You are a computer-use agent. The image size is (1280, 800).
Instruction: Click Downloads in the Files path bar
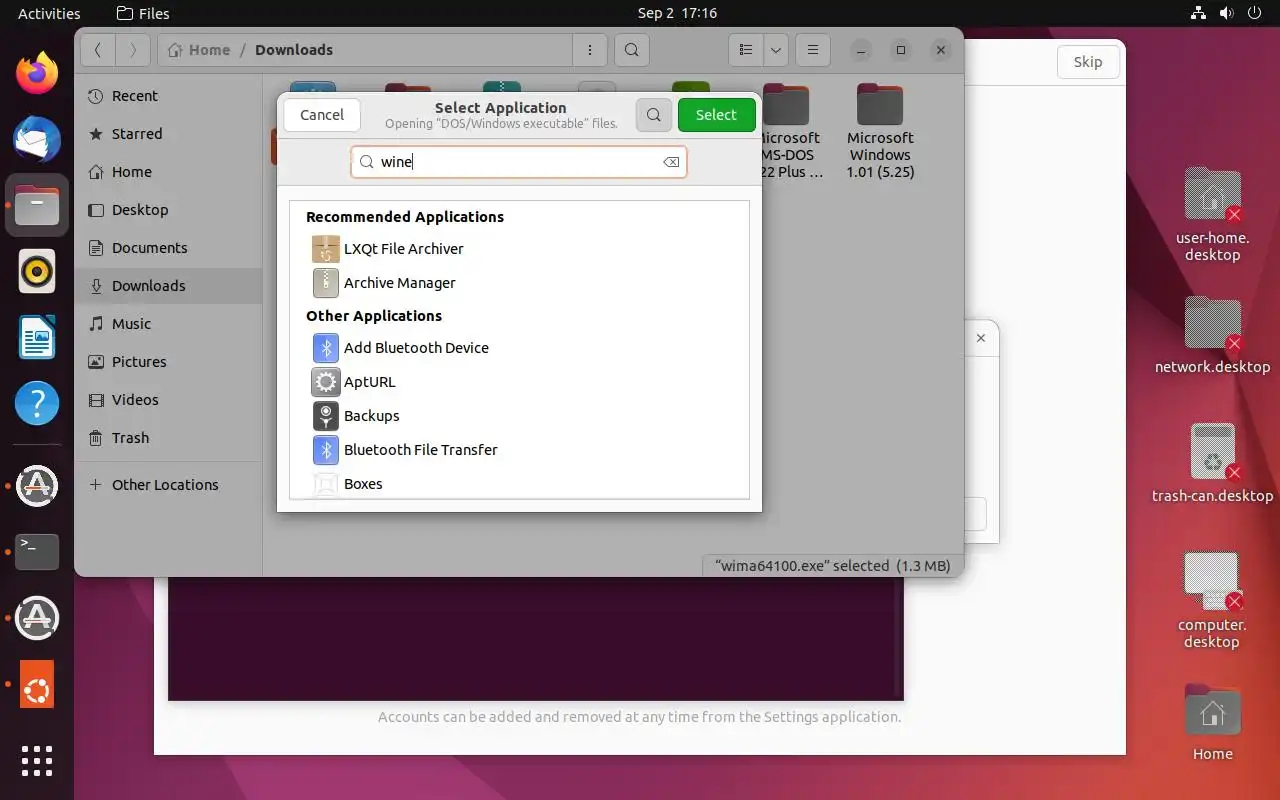coord(294,50)
